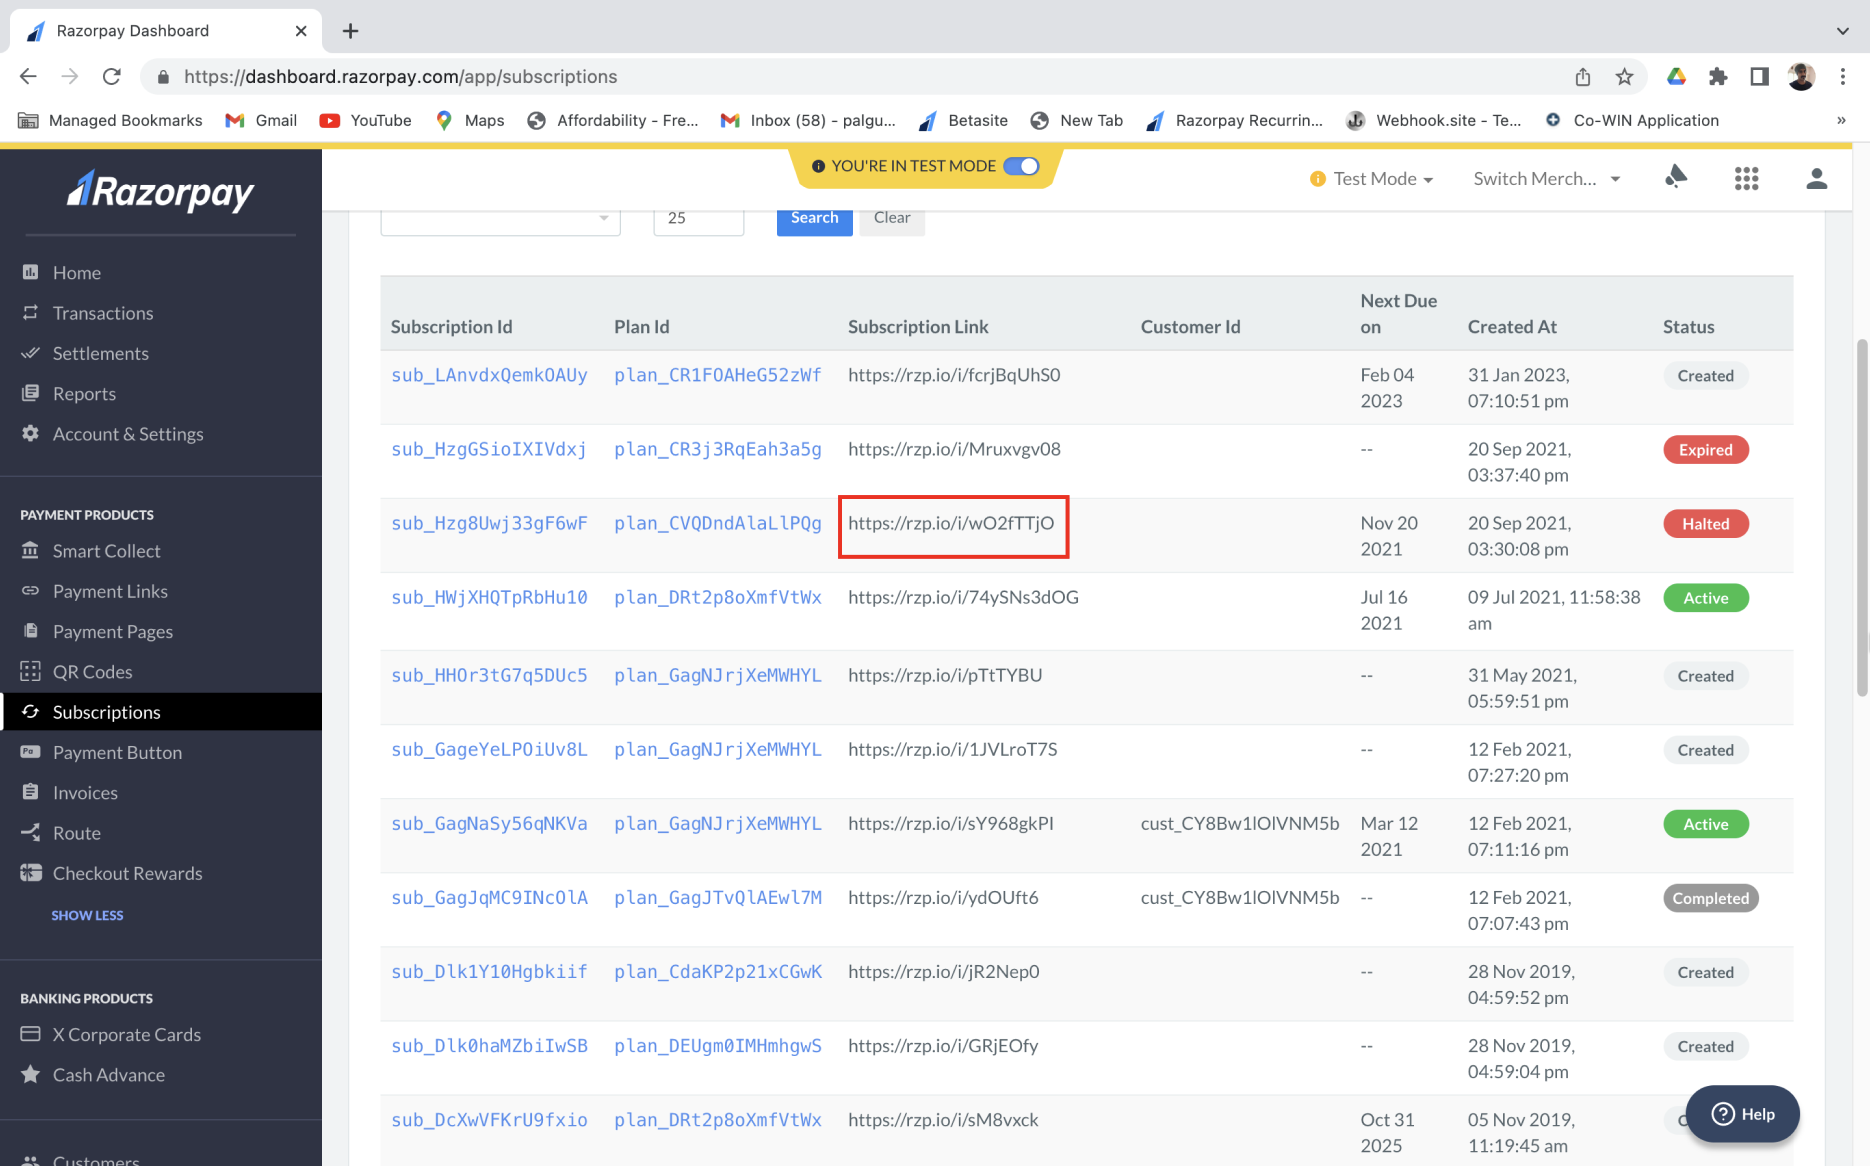Click the browser address bar URL
The image size is (1870, 1166).
tap(400, 76)
